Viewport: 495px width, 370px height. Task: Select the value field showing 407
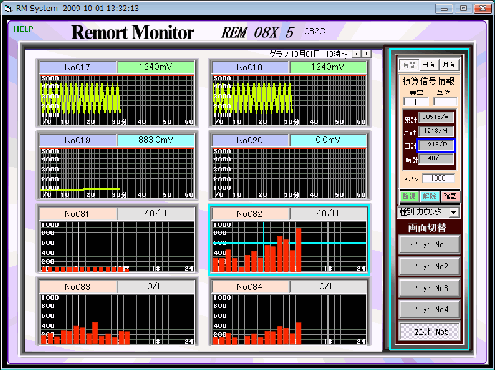(436, 159)
